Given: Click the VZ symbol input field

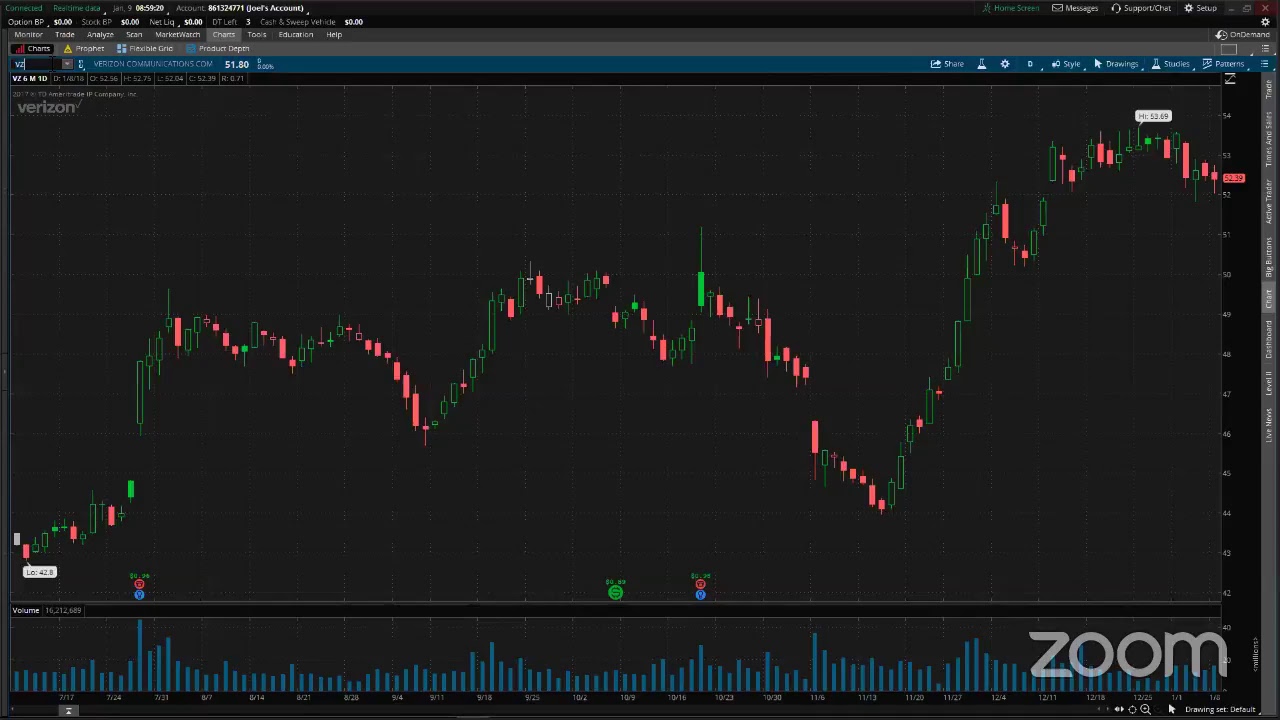Looking at the screenshot, I should (36, 64).
